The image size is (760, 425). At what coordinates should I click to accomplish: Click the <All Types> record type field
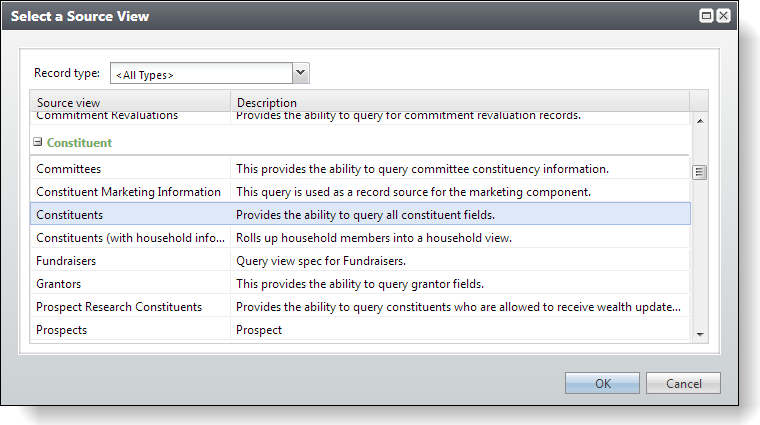(x=202, y=73)
